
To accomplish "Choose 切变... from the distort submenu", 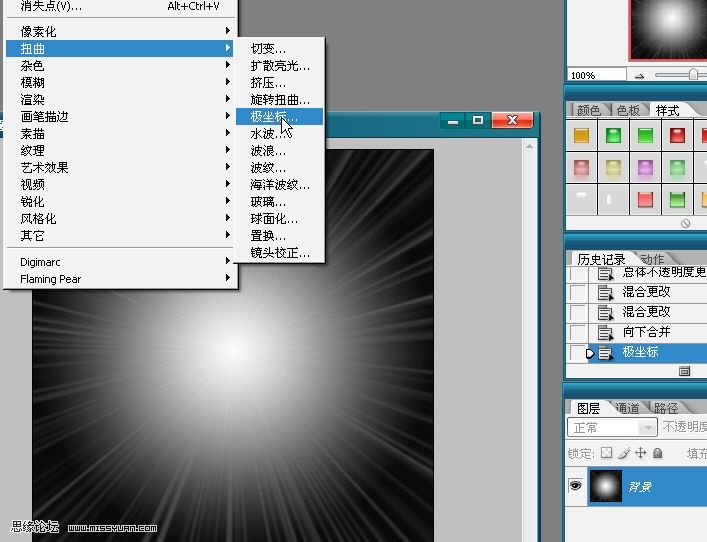I will coord(280,48).
